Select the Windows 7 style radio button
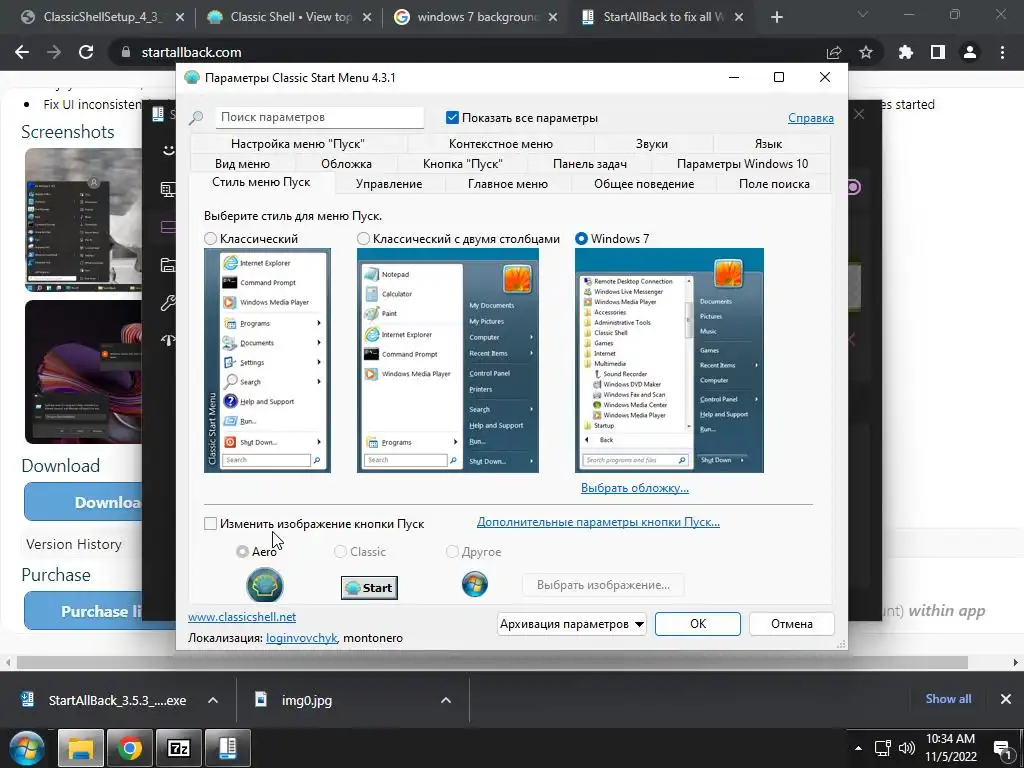This screenshot has height=768, width=1024. click(x=581, y=239)
